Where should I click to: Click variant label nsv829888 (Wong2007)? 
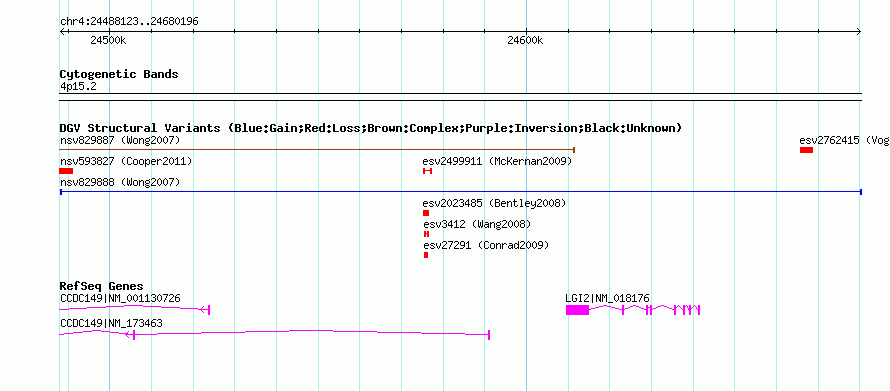(x=120, y=182)
